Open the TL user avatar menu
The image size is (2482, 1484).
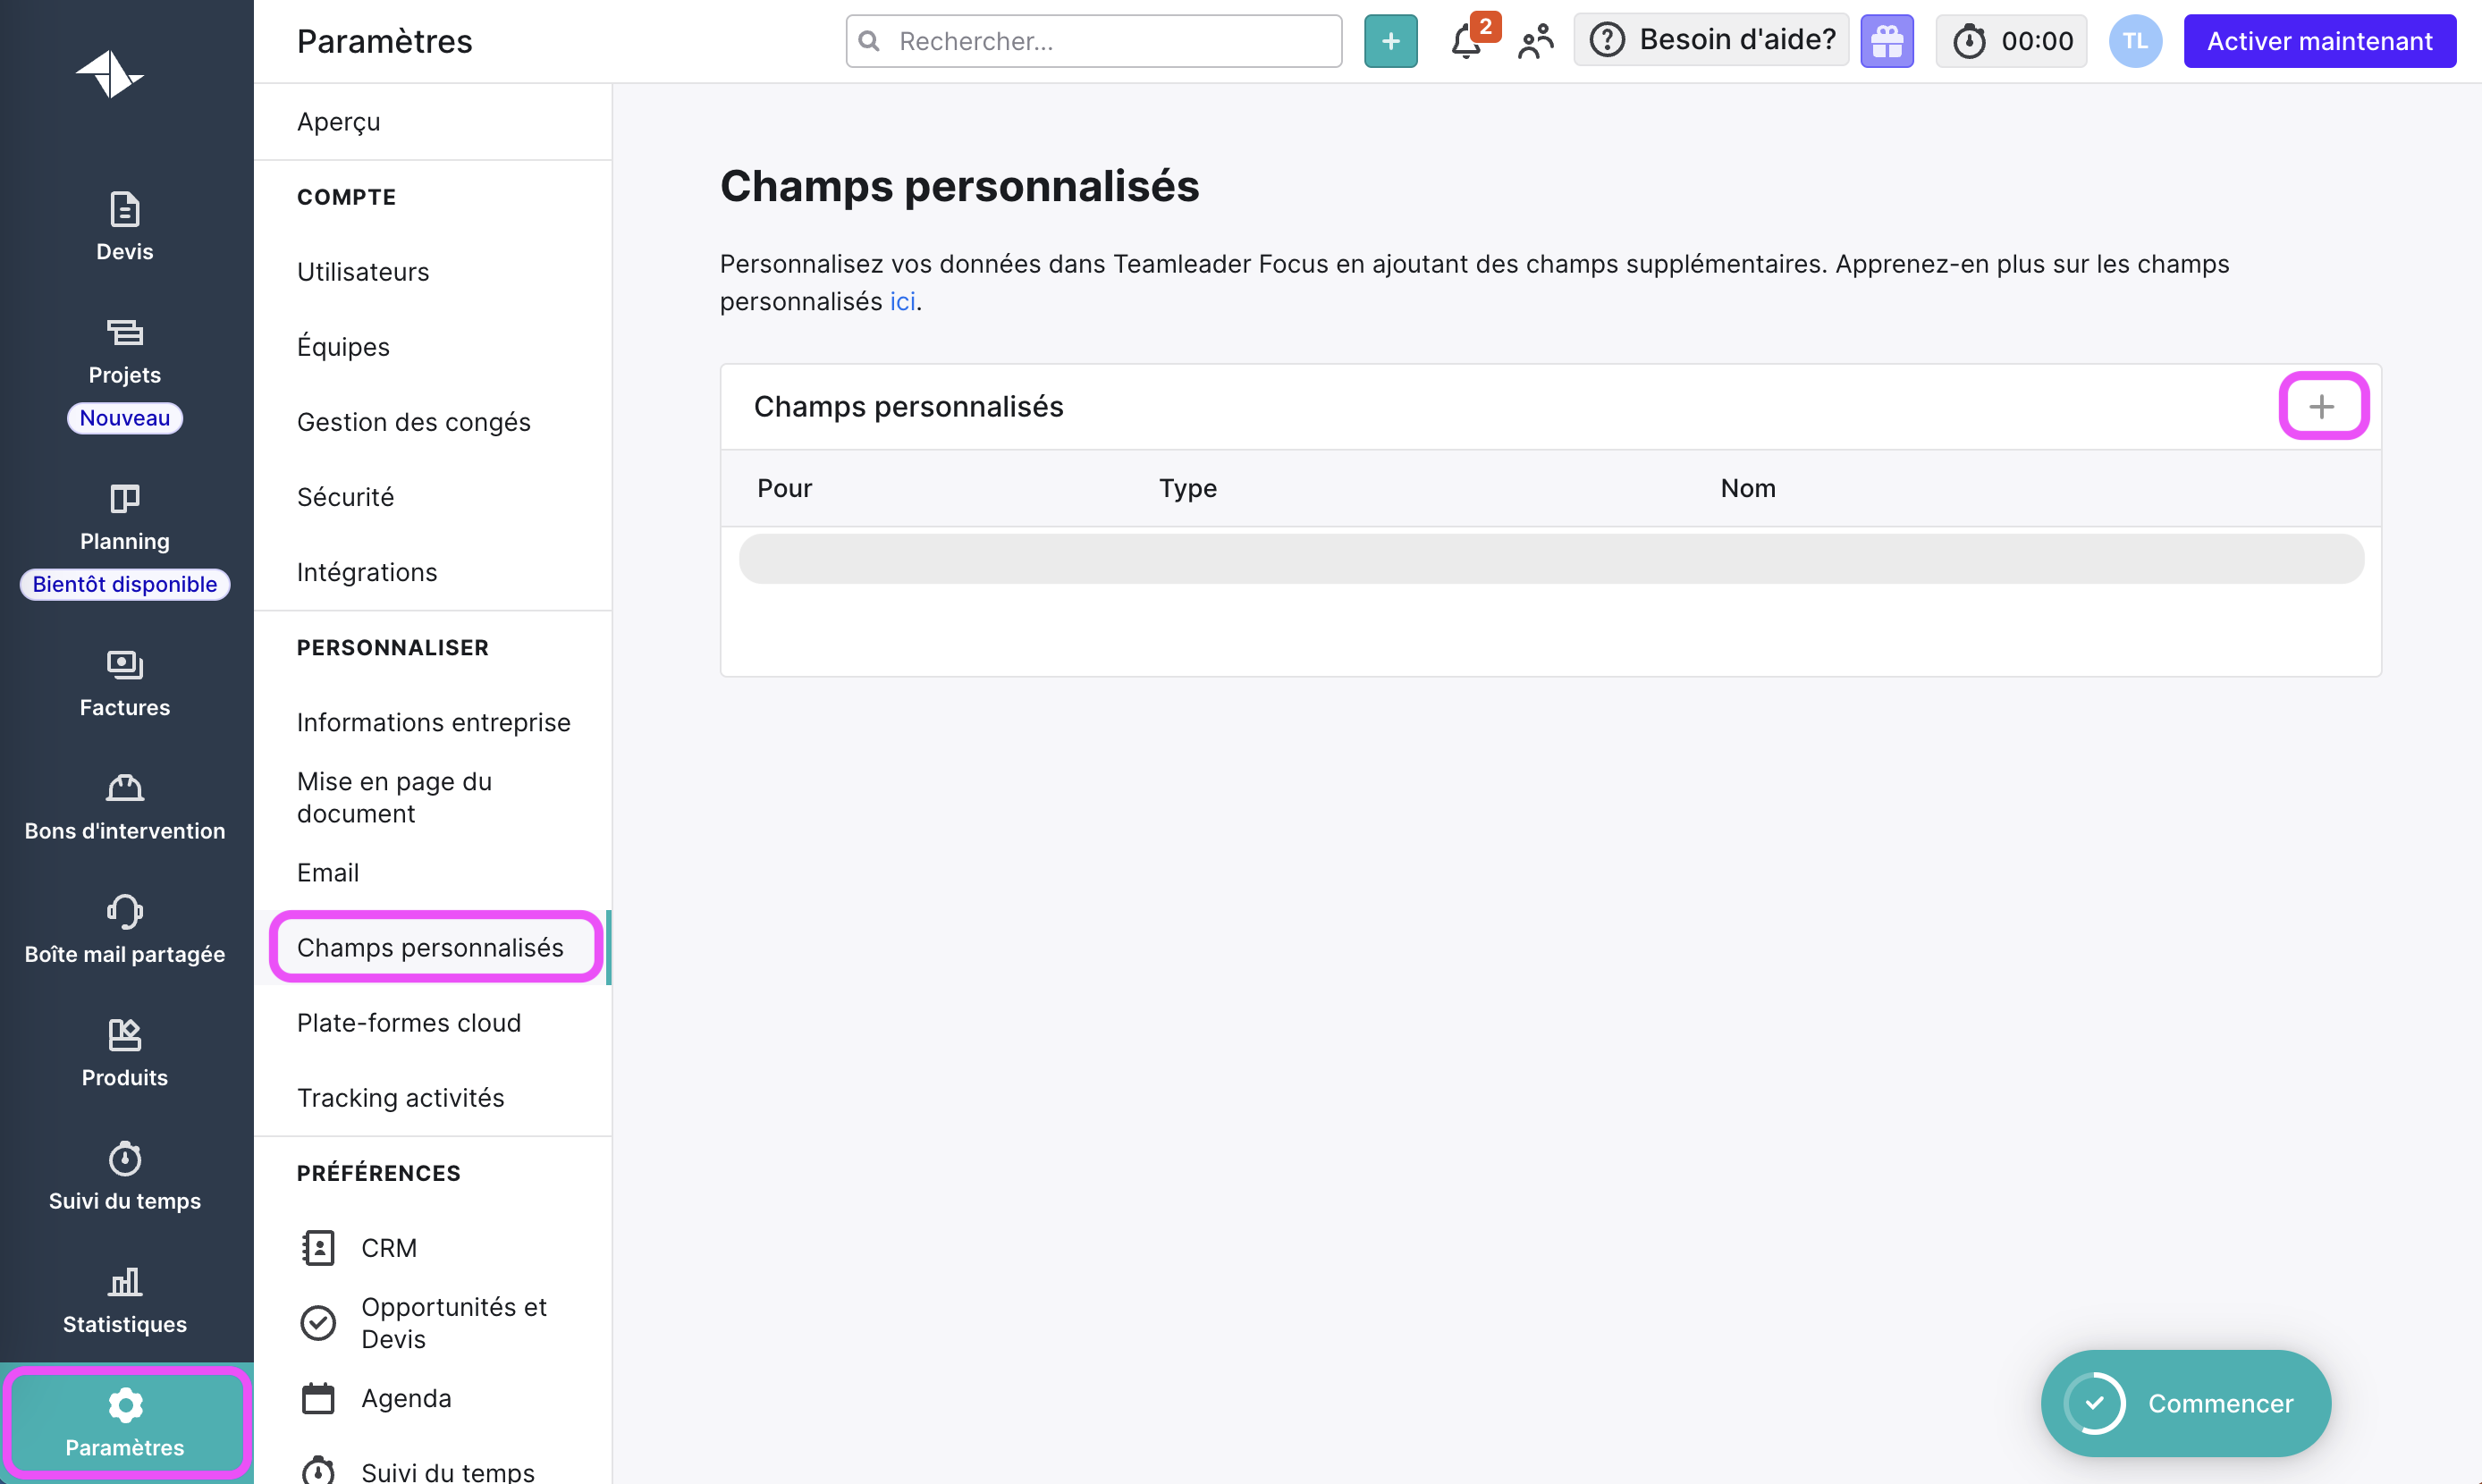coord(2135,41)
